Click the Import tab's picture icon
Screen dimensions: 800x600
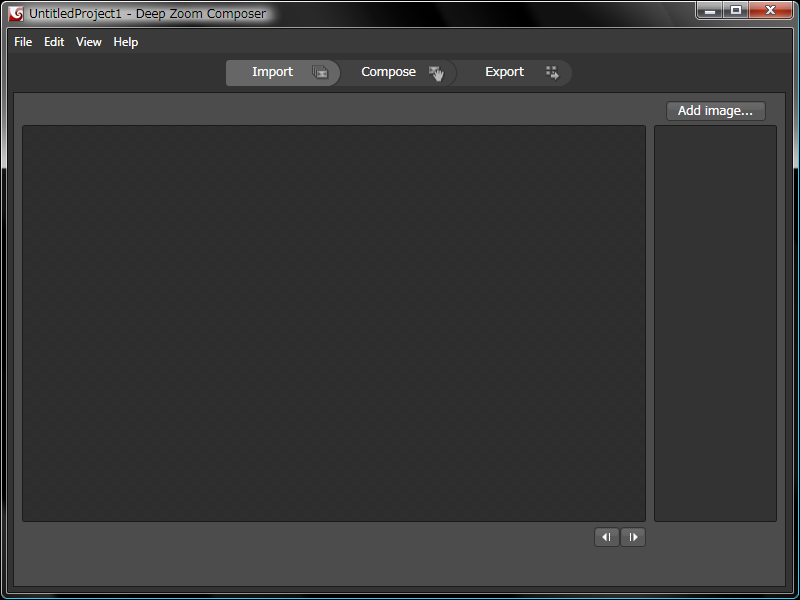pyautogui.click(x=320, y=72)
